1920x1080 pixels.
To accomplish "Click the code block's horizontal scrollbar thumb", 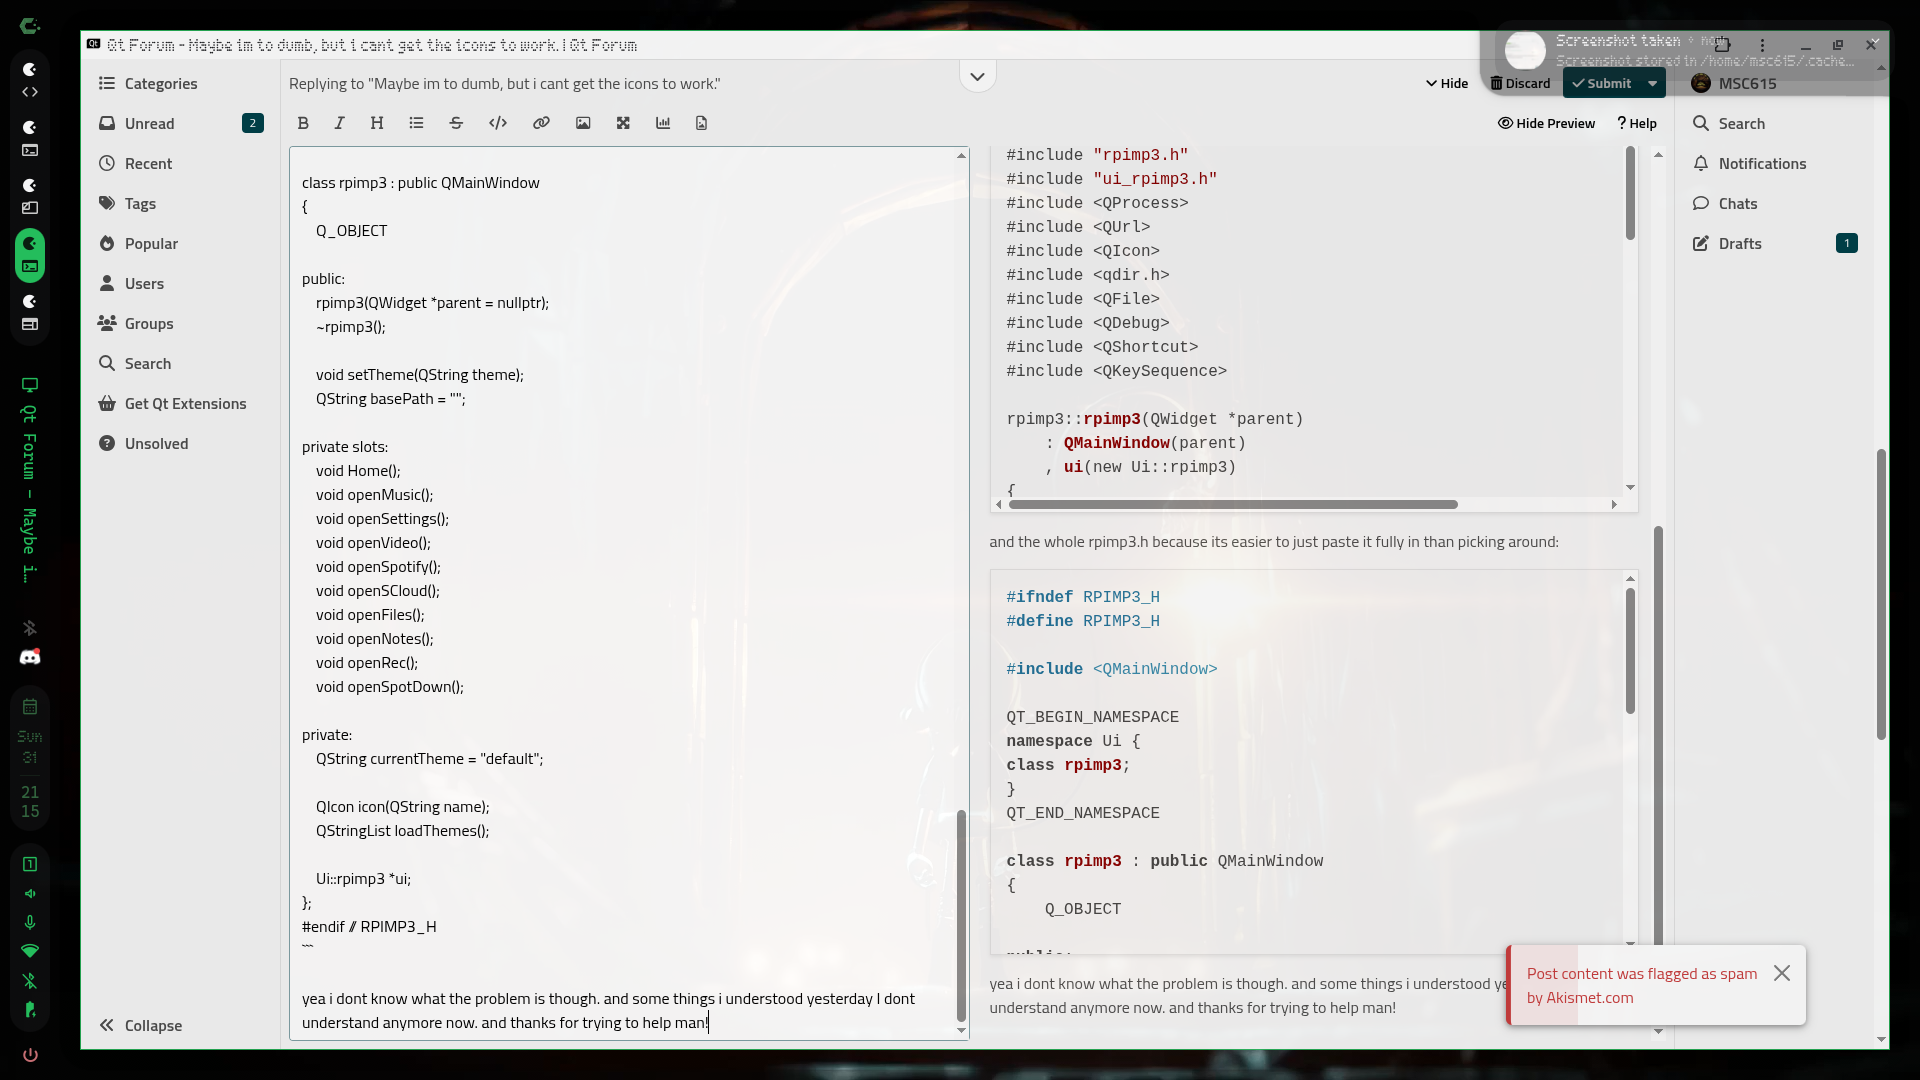I will [1233, 505].
